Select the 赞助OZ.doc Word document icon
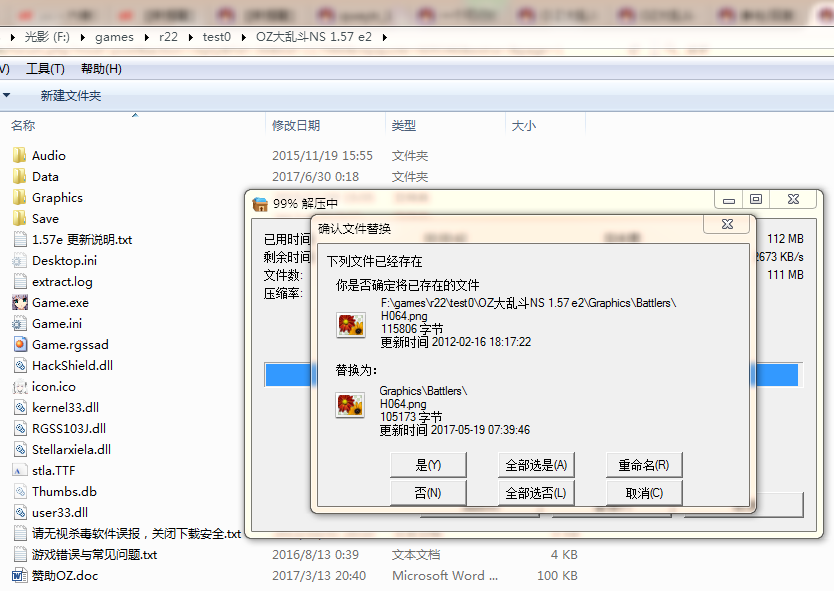This screenshot has width=834, height=591. [x=20, y=576]
